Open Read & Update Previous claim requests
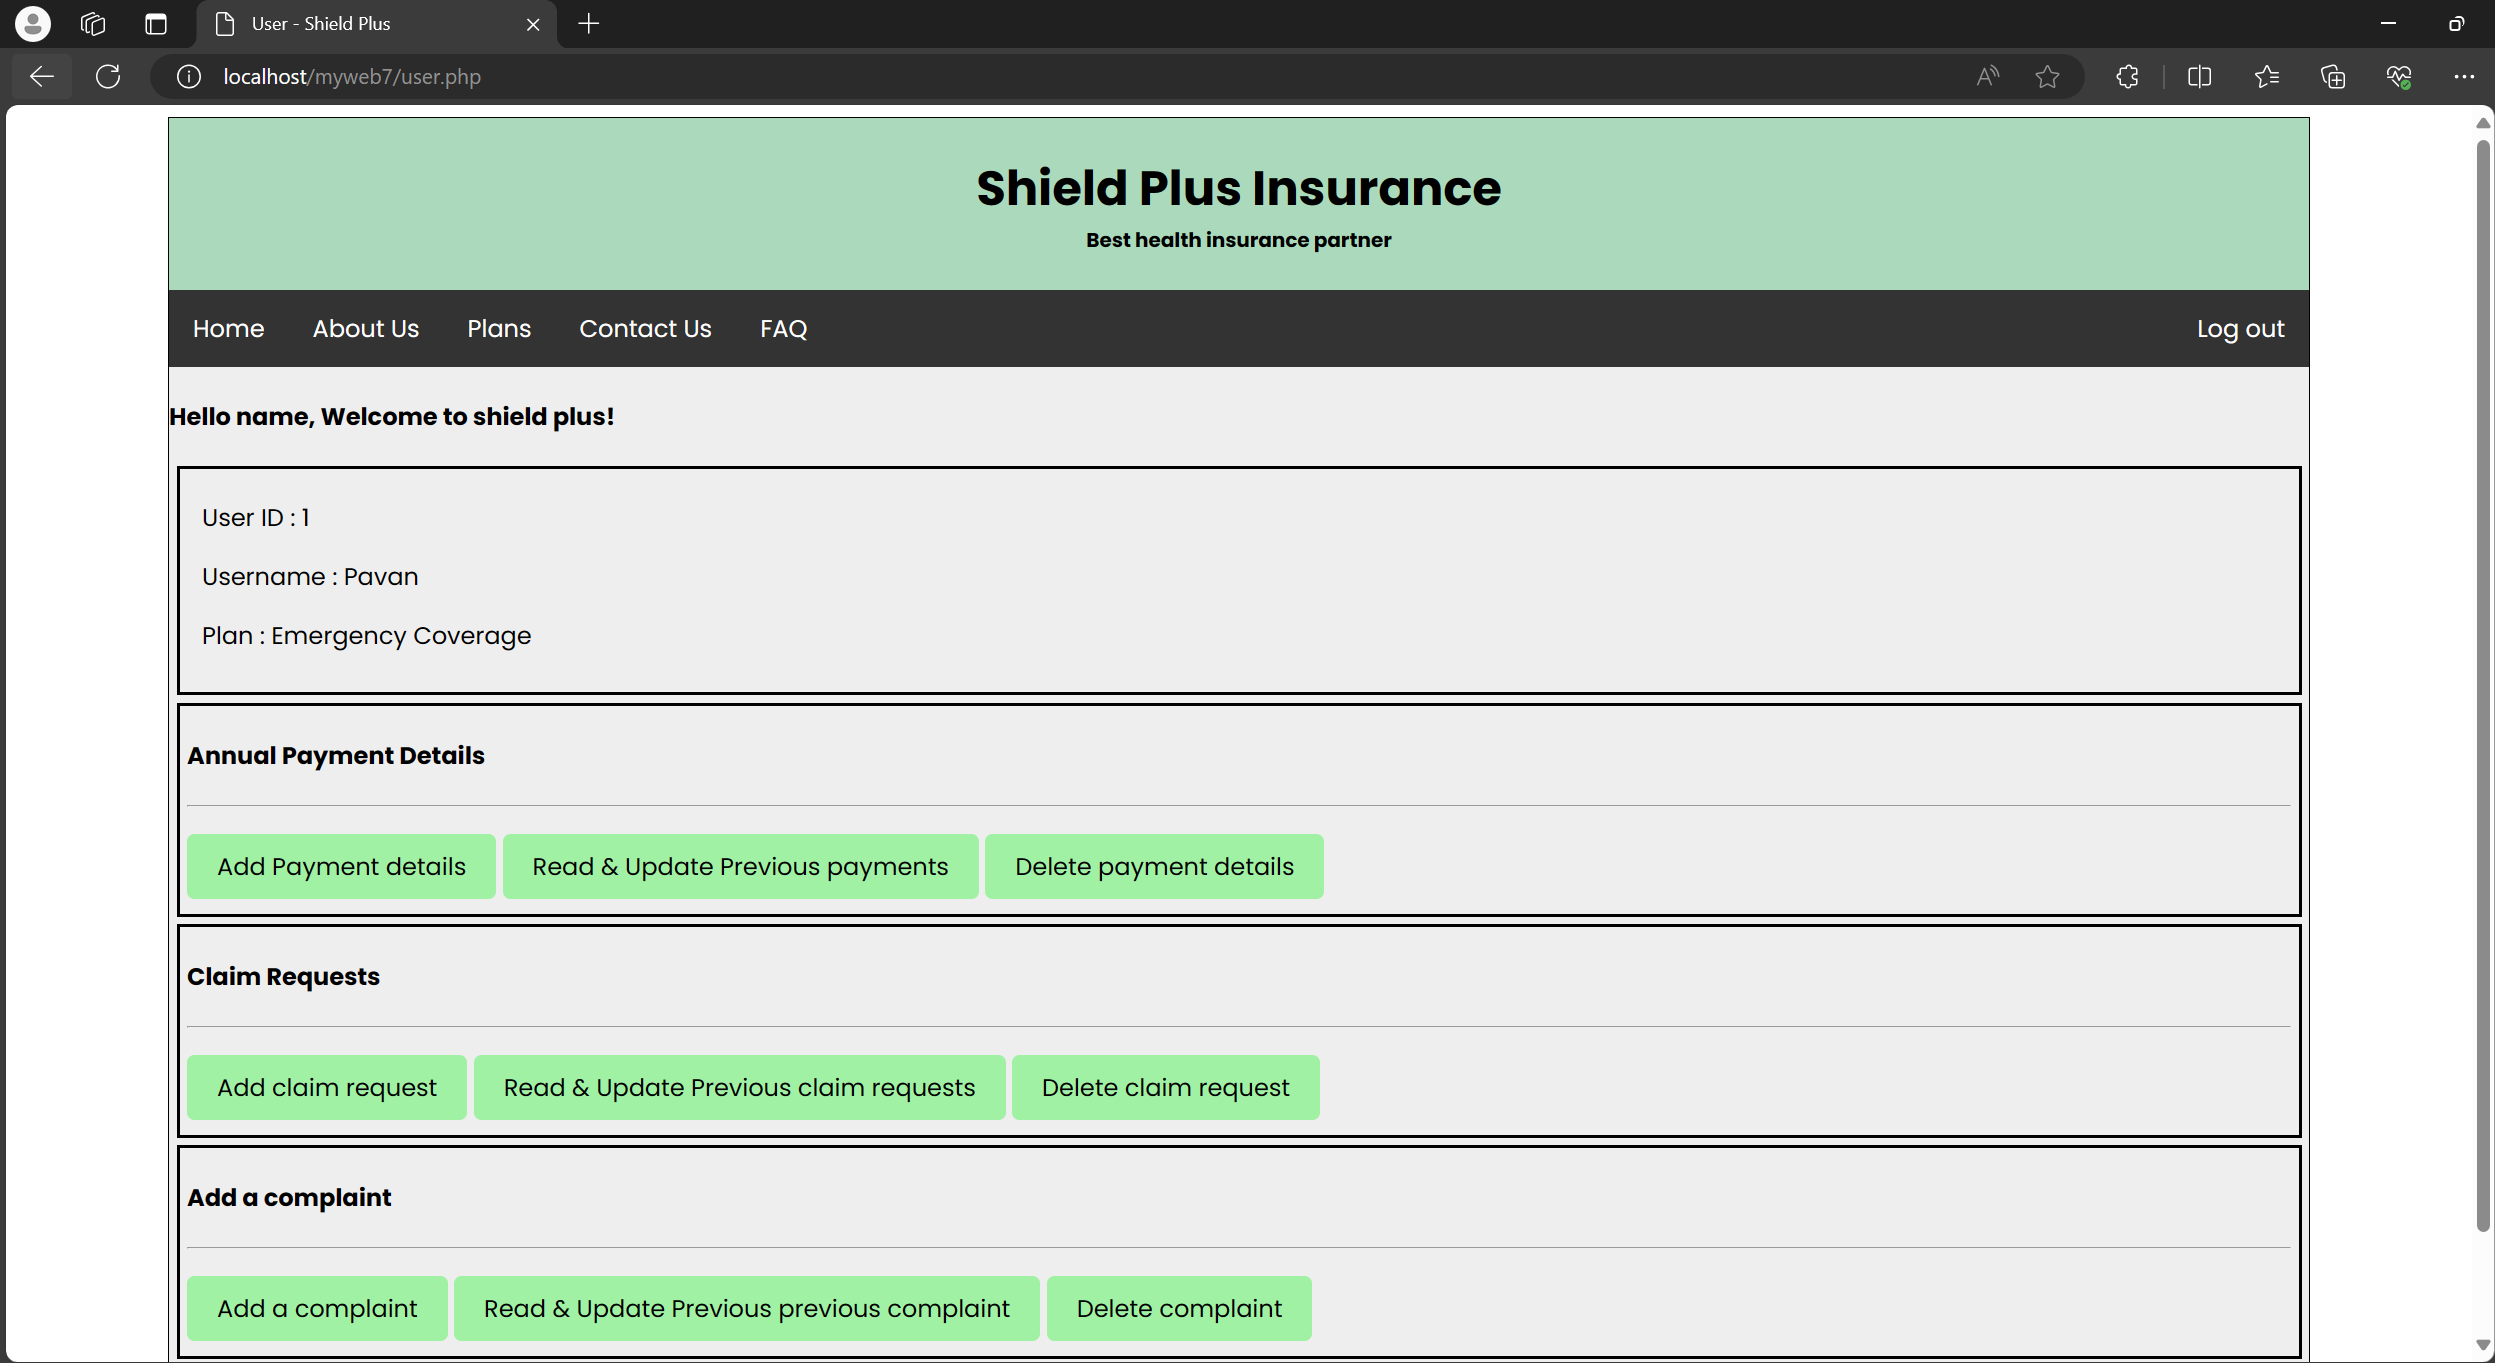The width and height of the screenshot is (2495, 1363). 739,1087
